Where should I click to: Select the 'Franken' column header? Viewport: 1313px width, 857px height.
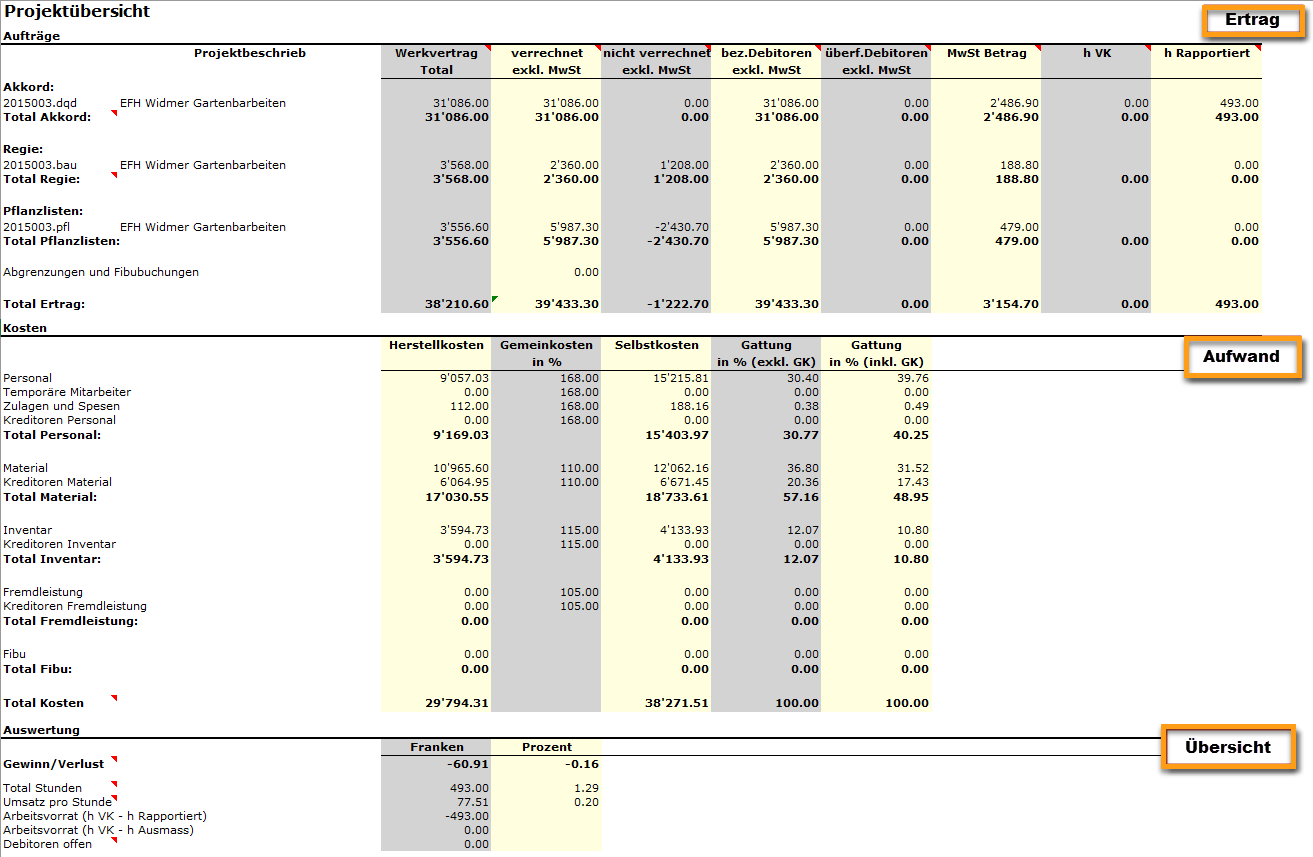coord(436,747)
